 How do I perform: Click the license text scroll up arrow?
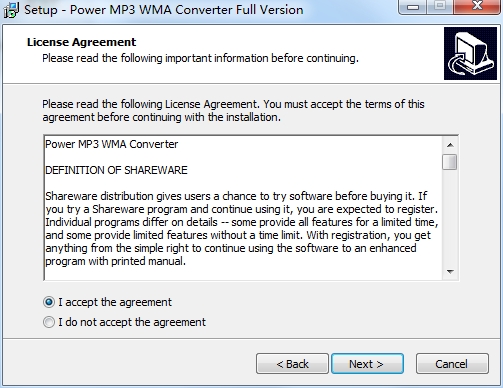450,145
